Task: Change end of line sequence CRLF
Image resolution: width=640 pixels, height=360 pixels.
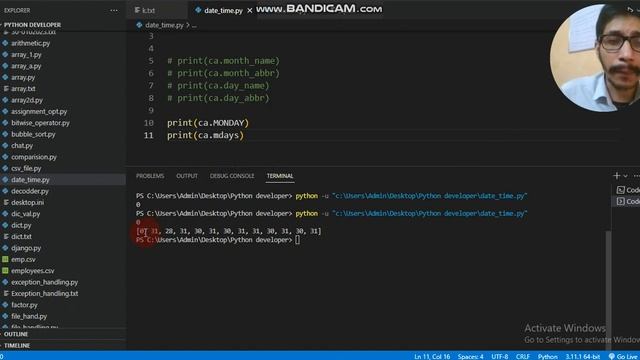Action: (x=522, y=356)
